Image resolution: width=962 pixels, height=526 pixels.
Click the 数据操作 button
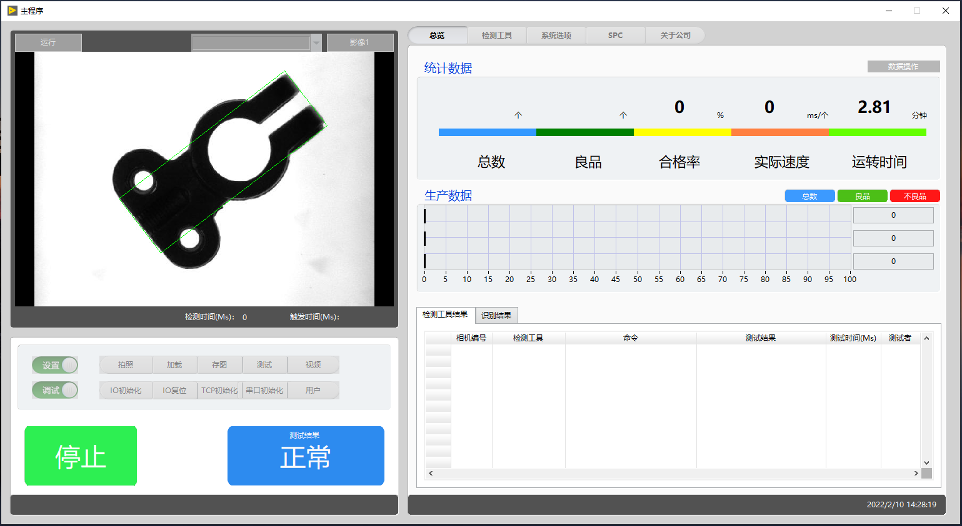(903, 67)
